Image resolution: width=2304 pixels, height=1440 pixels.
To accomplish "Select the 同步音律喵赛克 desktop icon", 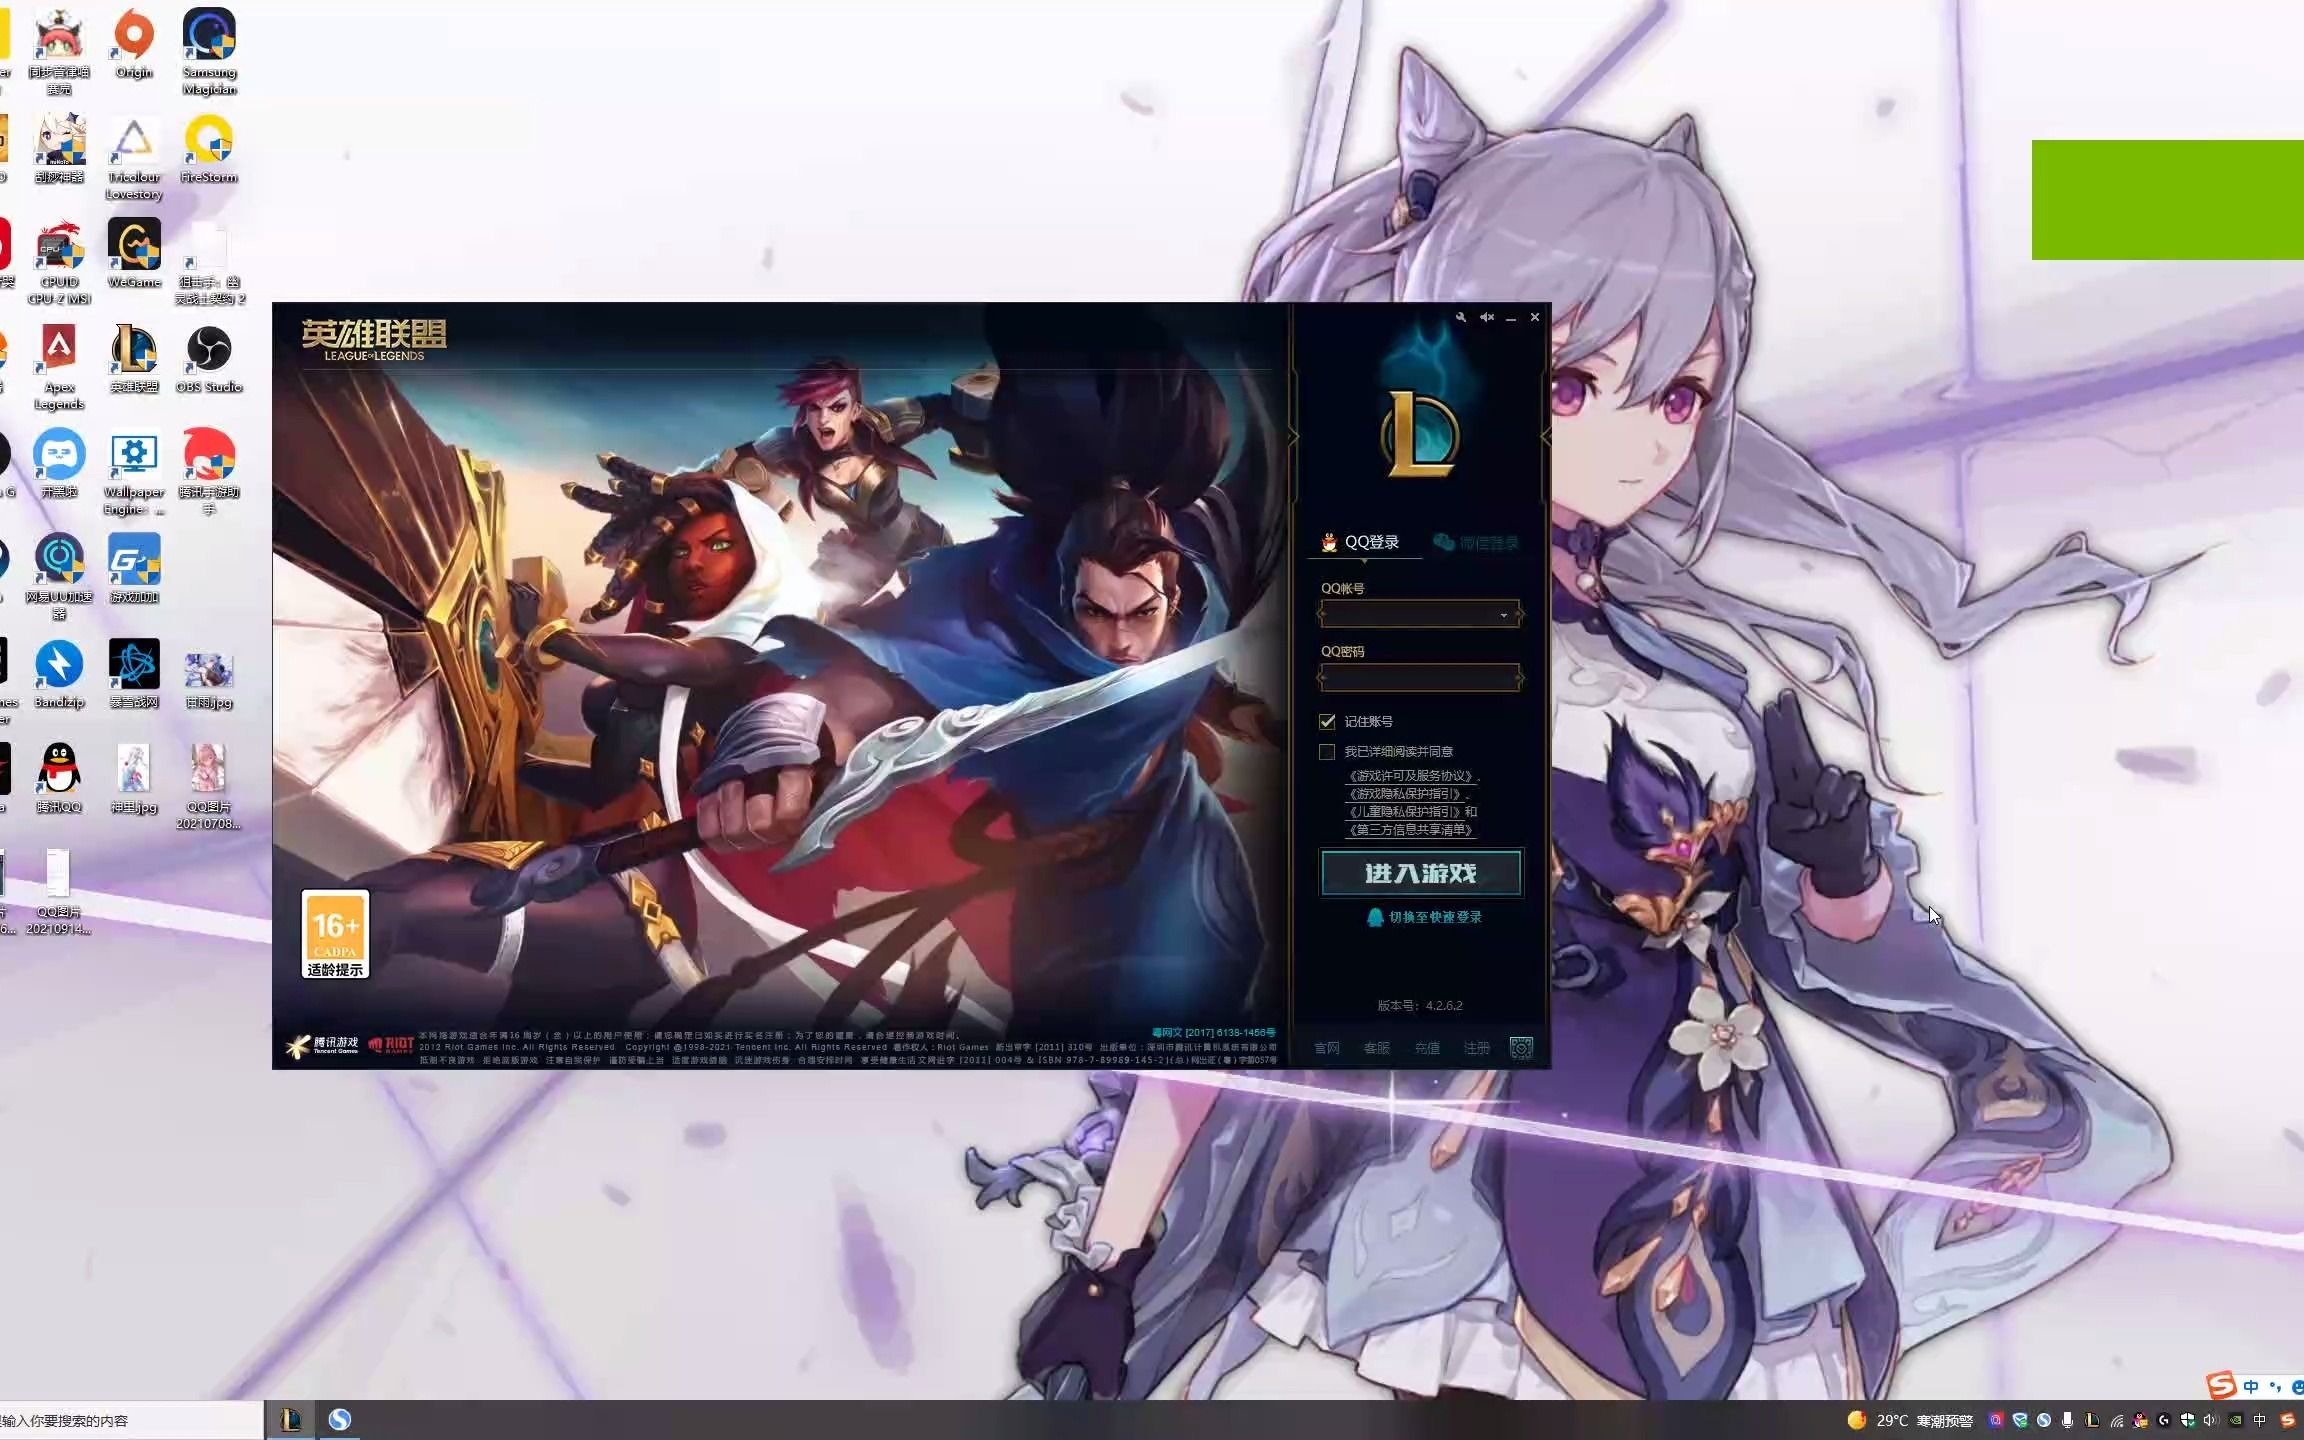I will [x=59, y=52].
